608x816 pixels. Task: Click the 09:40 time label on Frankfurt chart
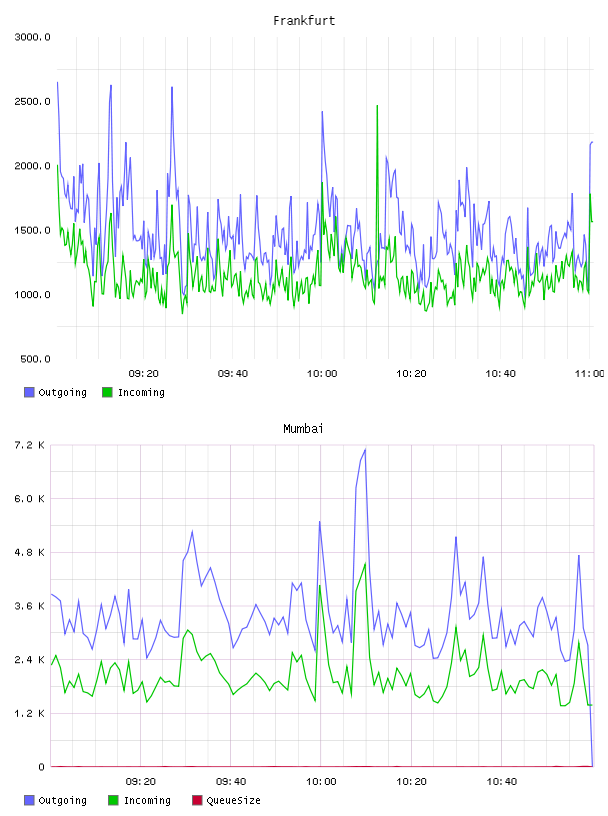click(x=233, y=374)
